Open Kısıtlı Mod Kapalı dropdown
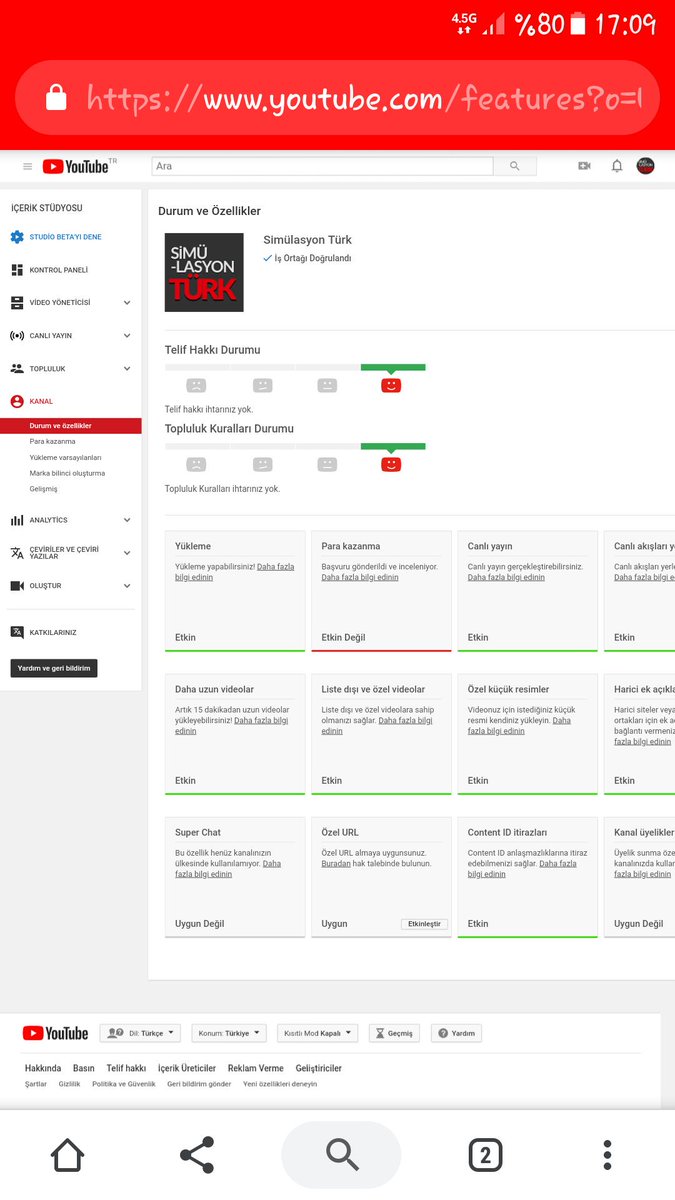The width and height of the screenshot is (675, 1200). coord(317,1033)
